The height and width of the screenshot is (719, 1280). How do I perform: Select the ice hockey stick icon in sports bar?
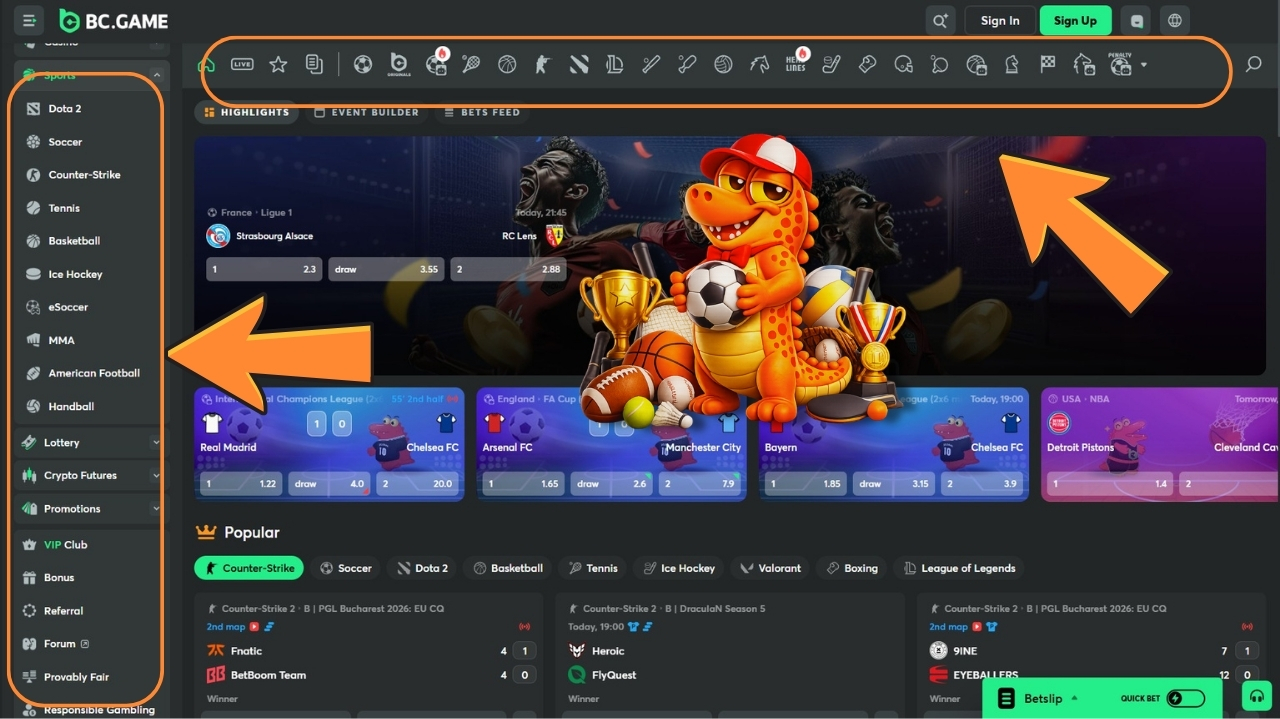(831, 65)
